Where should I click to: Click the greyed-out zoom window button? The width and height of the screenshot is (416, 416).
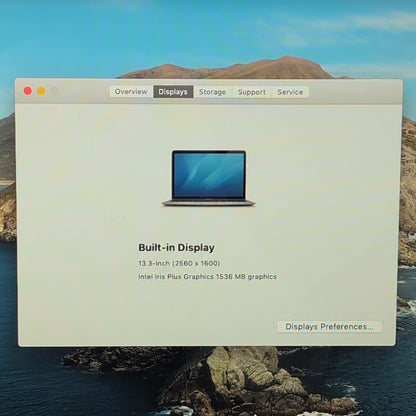click(55, 91)
